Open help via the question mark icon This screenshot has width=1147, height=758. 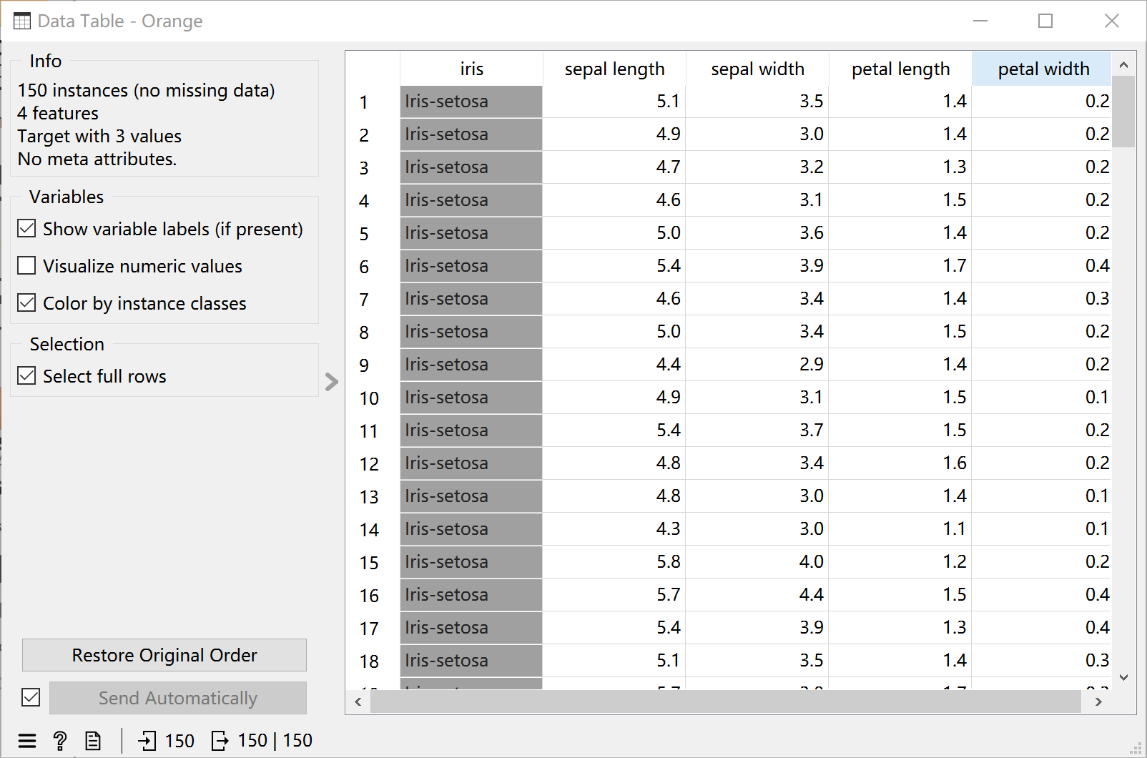60,741
